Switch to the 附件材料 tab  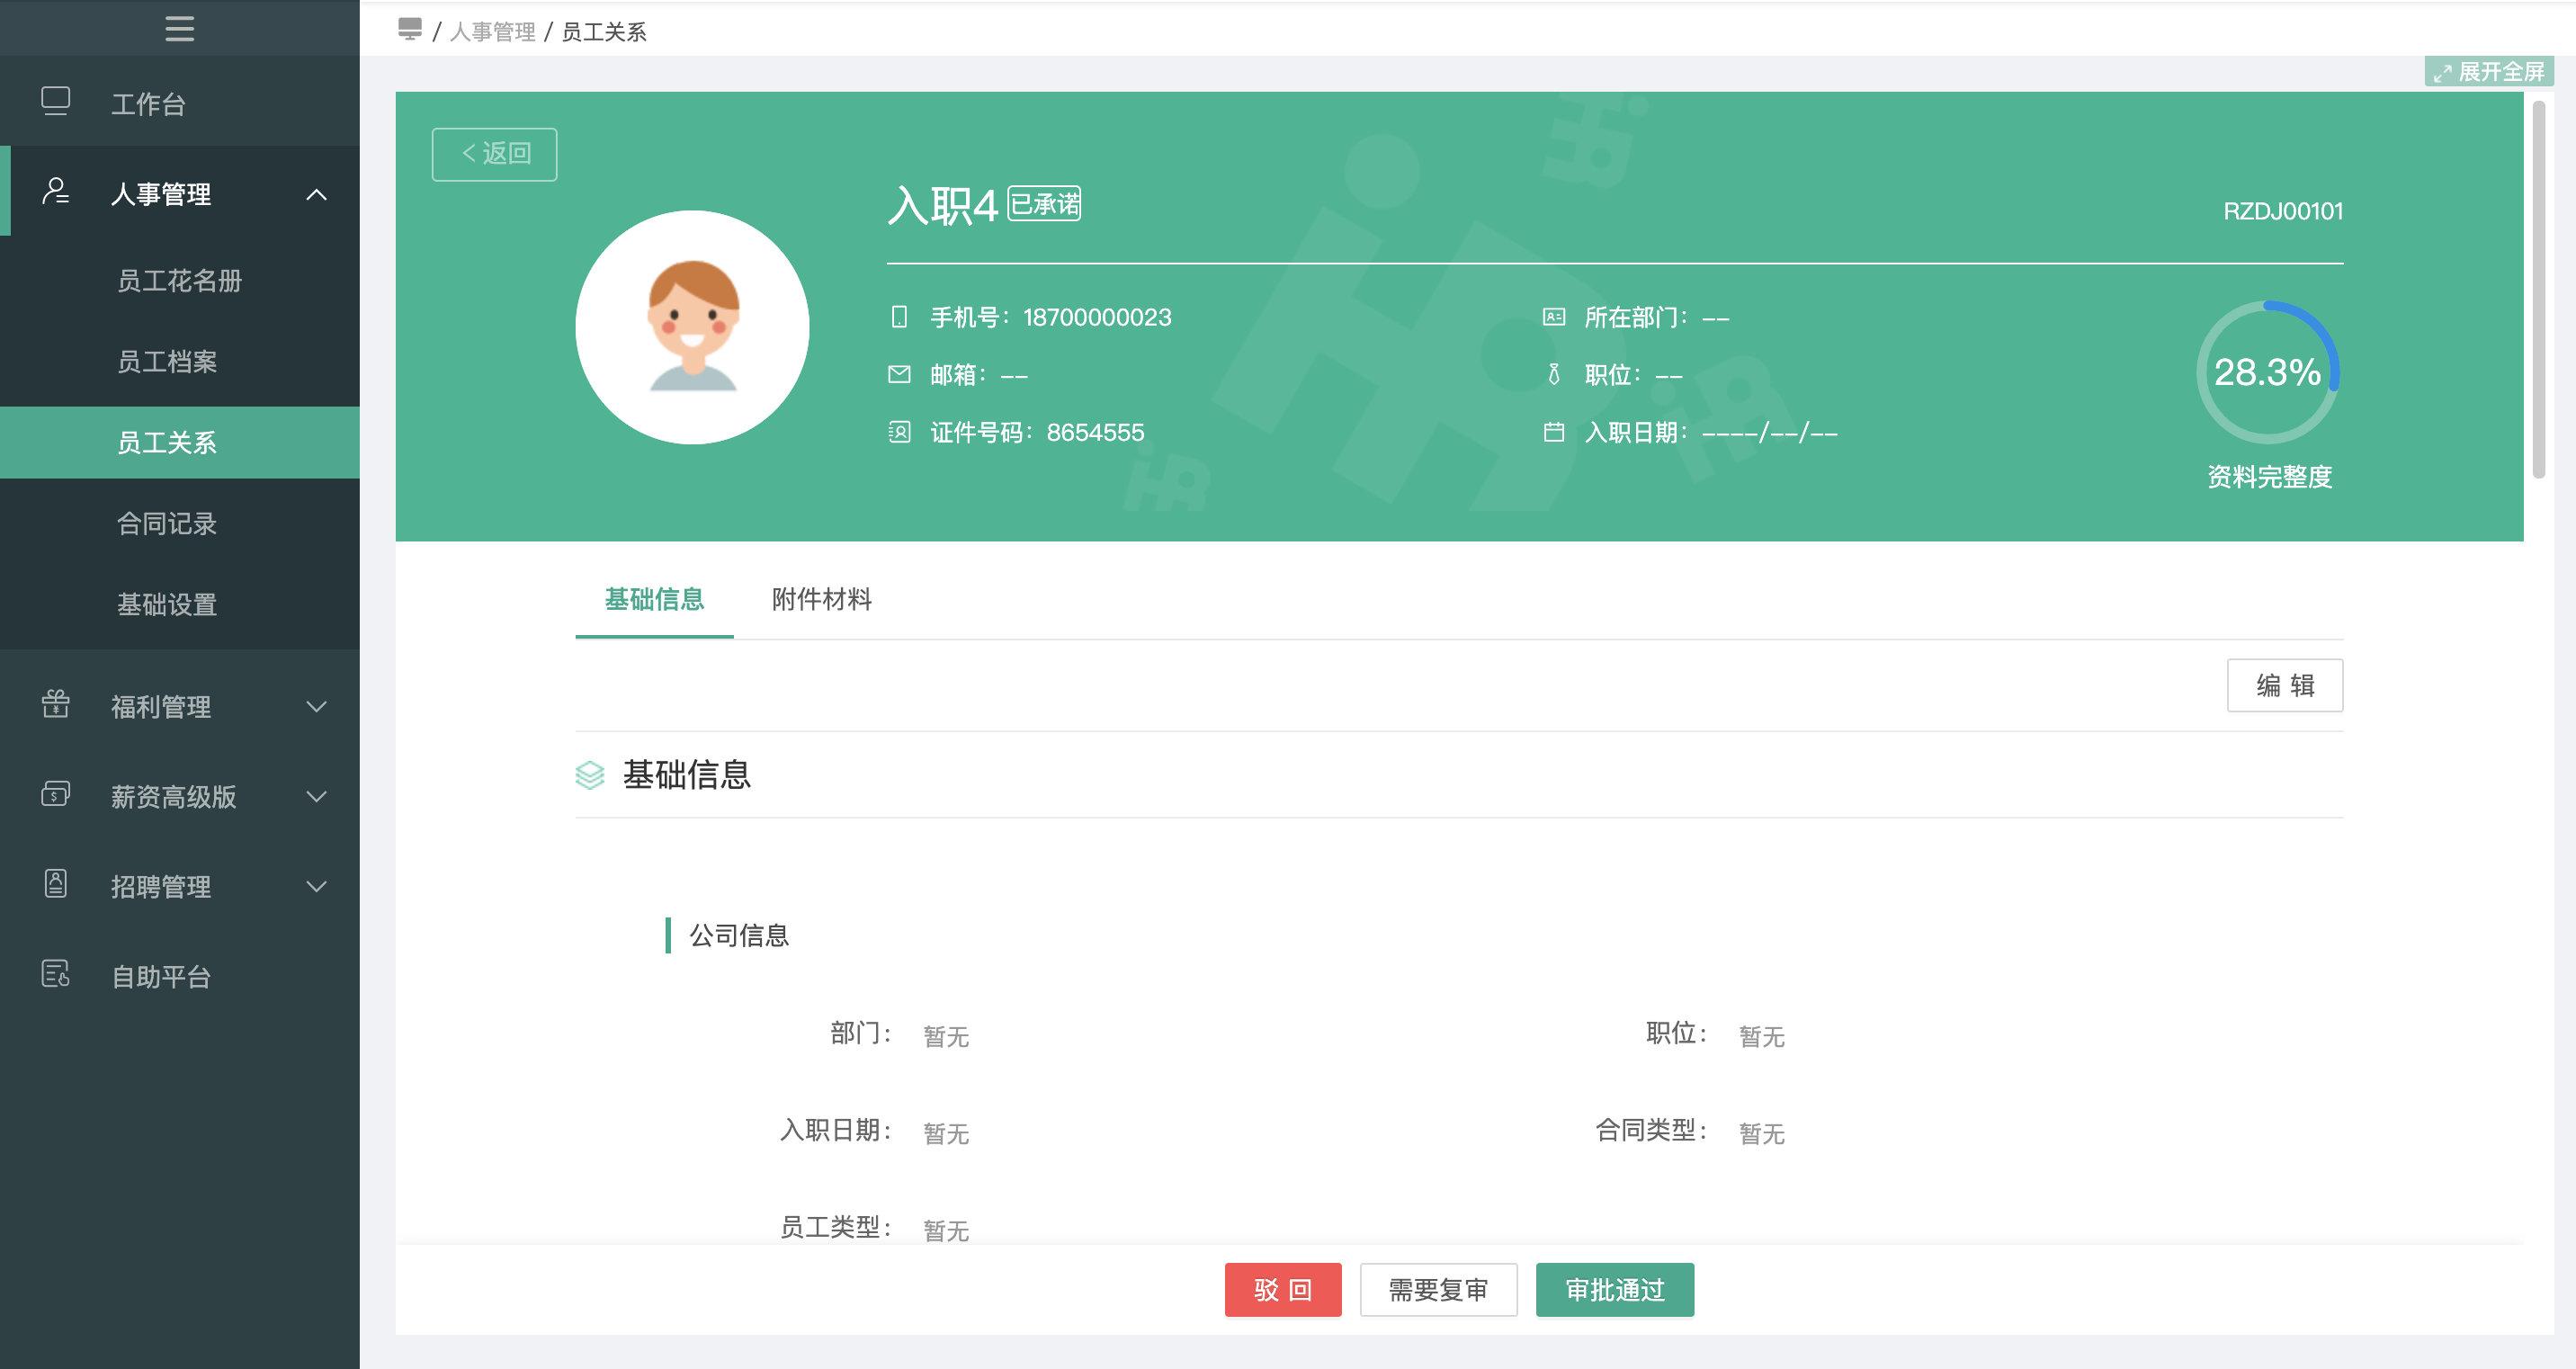click(822, 599)
